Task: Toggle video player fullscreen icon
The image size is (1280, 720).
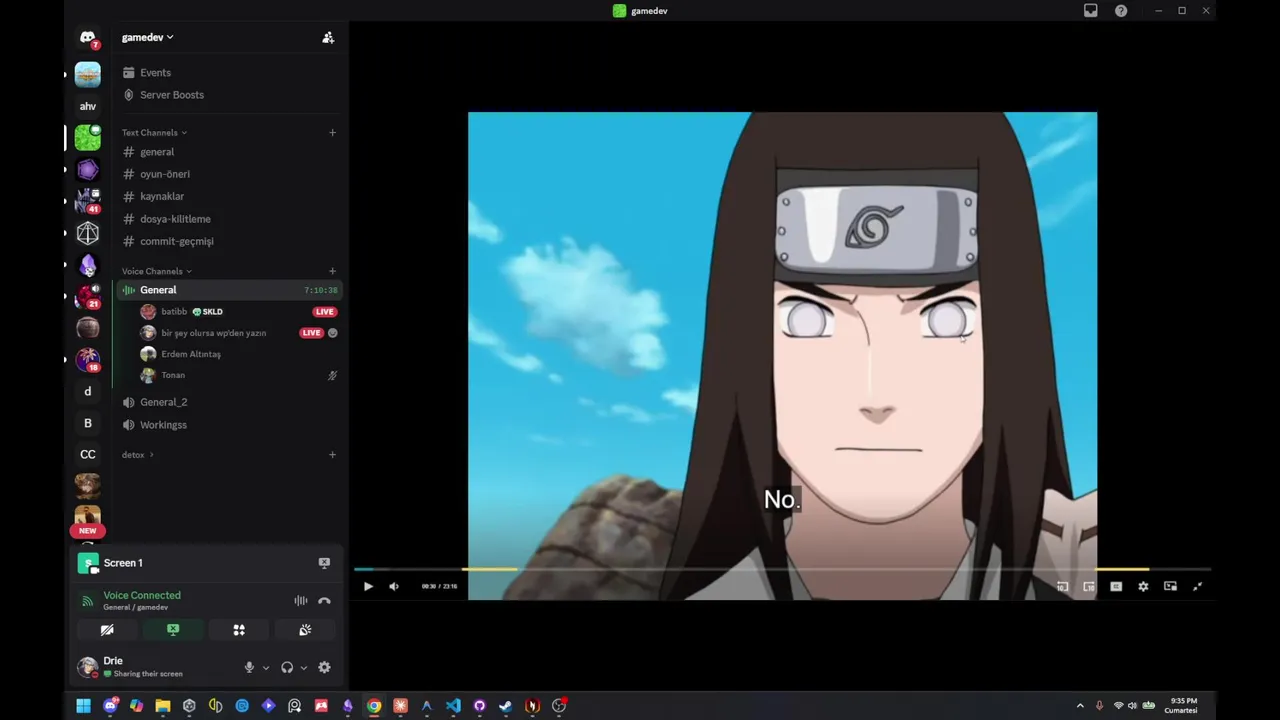Action: tap(1197, 586)
